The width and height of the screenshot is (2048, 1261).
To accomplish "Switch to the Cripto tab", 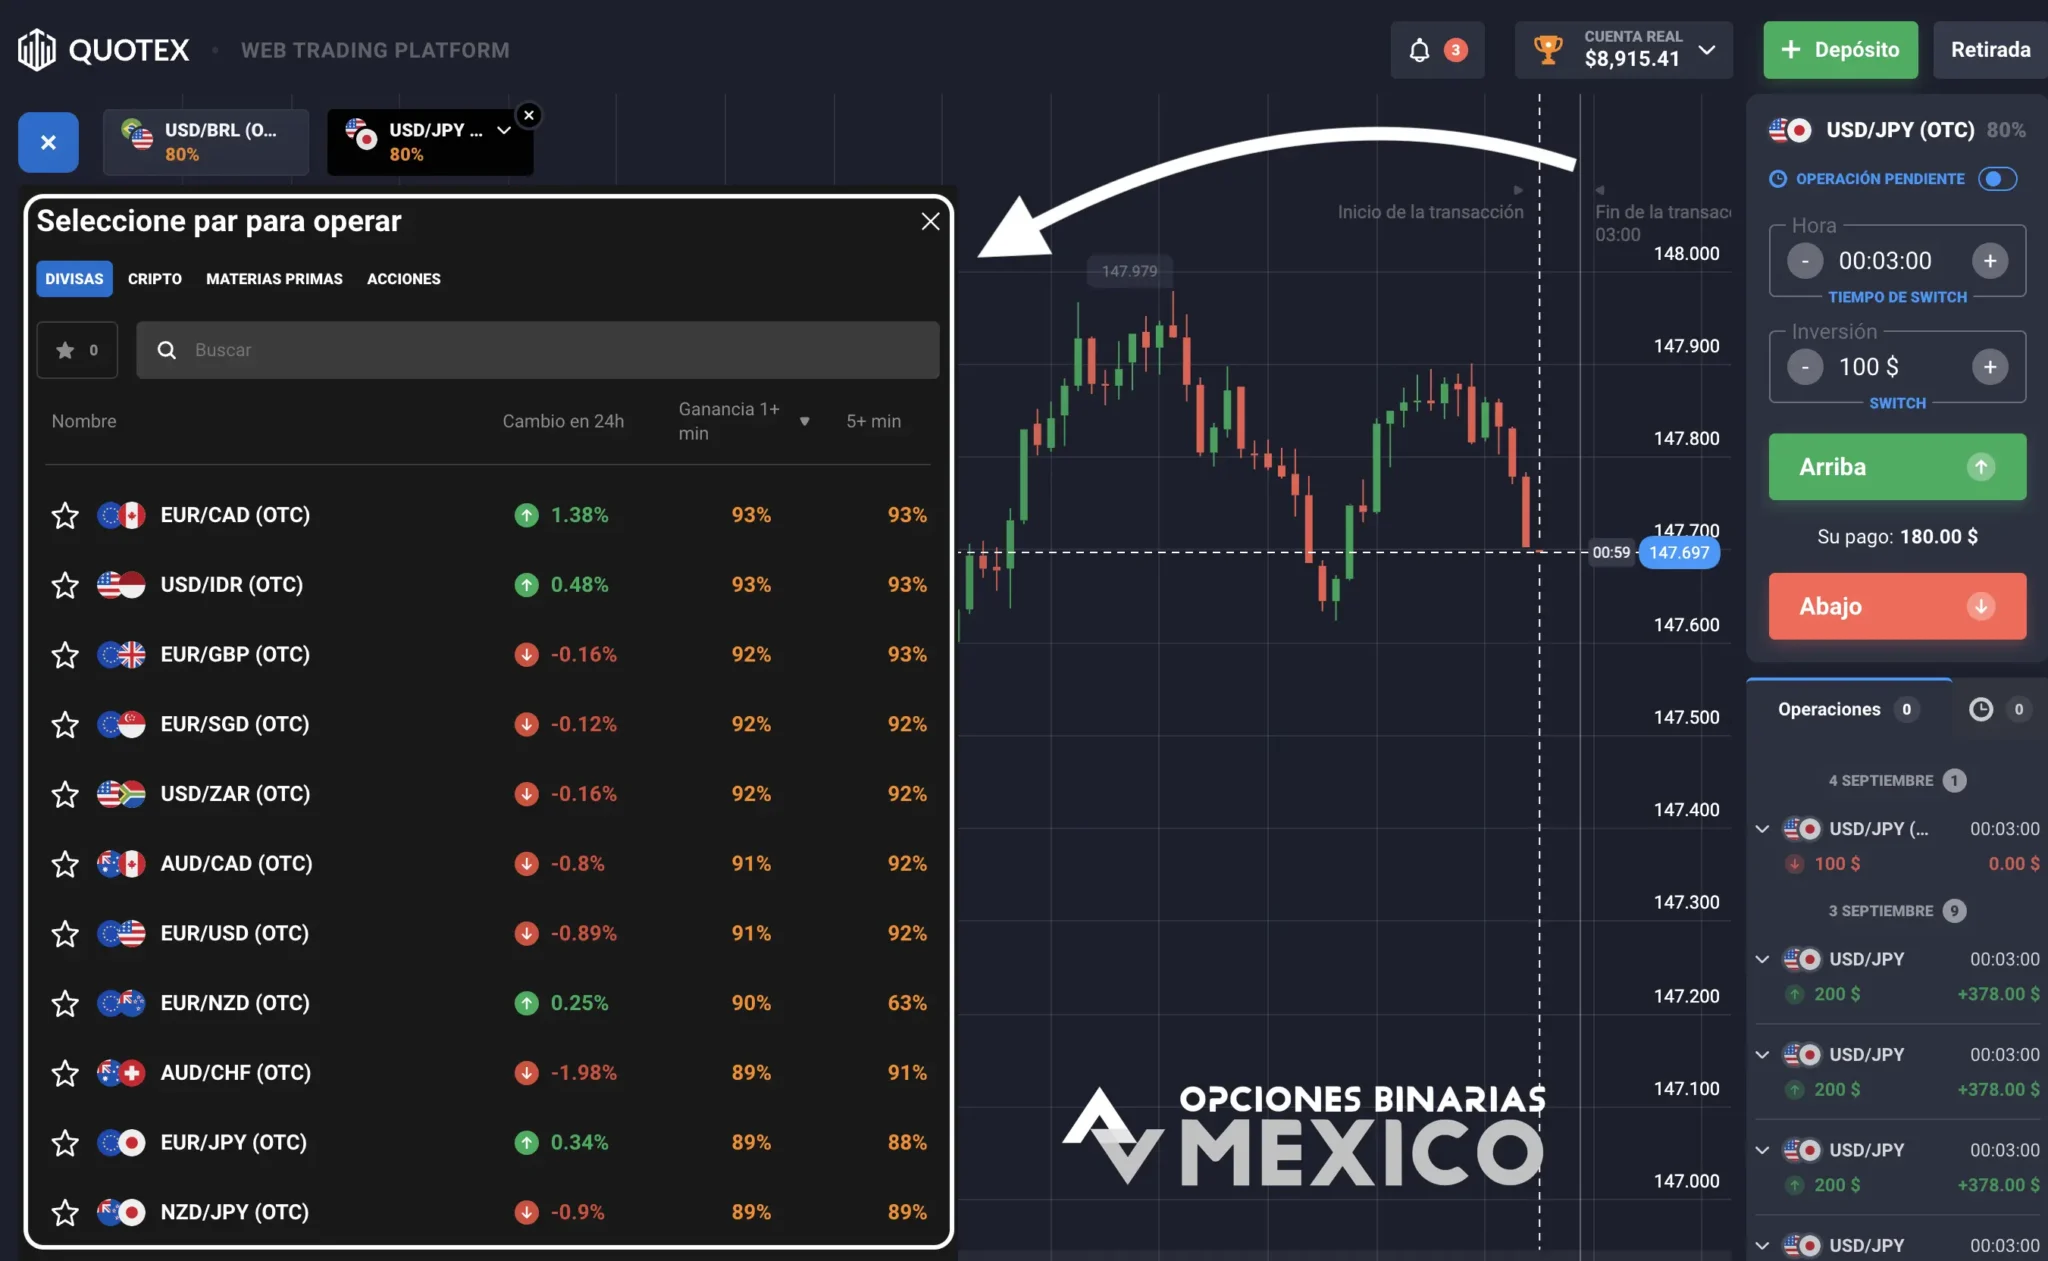I will point(155,279).
